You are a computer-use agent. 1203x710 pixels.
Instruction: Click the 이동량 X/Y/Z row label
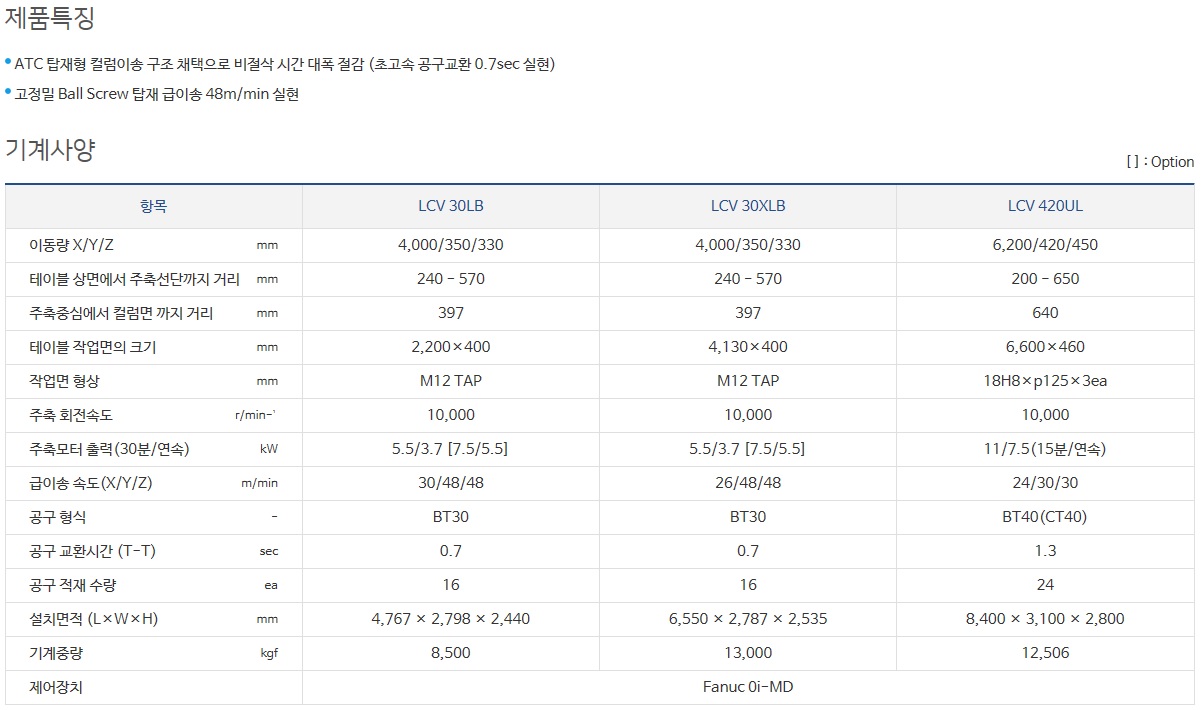(80, 245)
